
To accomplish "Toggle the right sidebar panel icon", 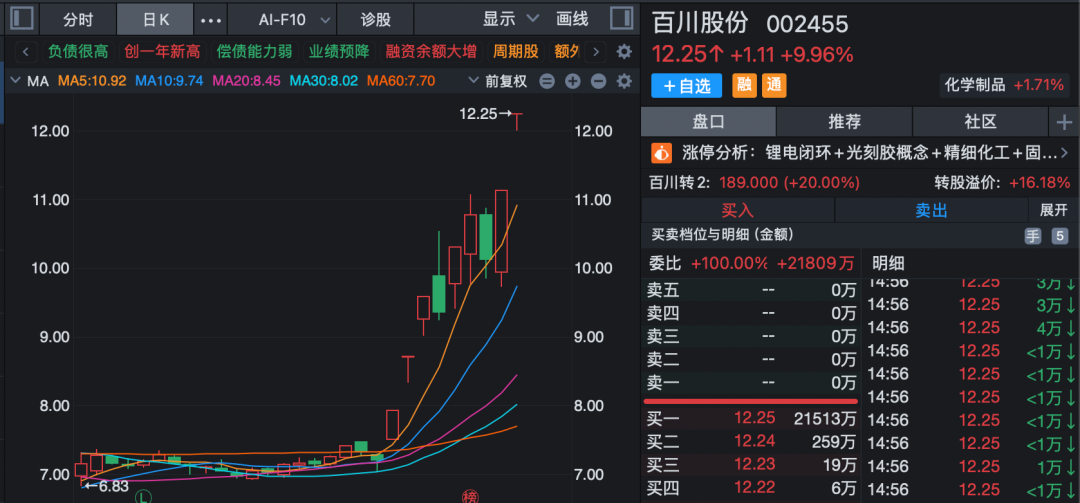I will tap(621, 18).
